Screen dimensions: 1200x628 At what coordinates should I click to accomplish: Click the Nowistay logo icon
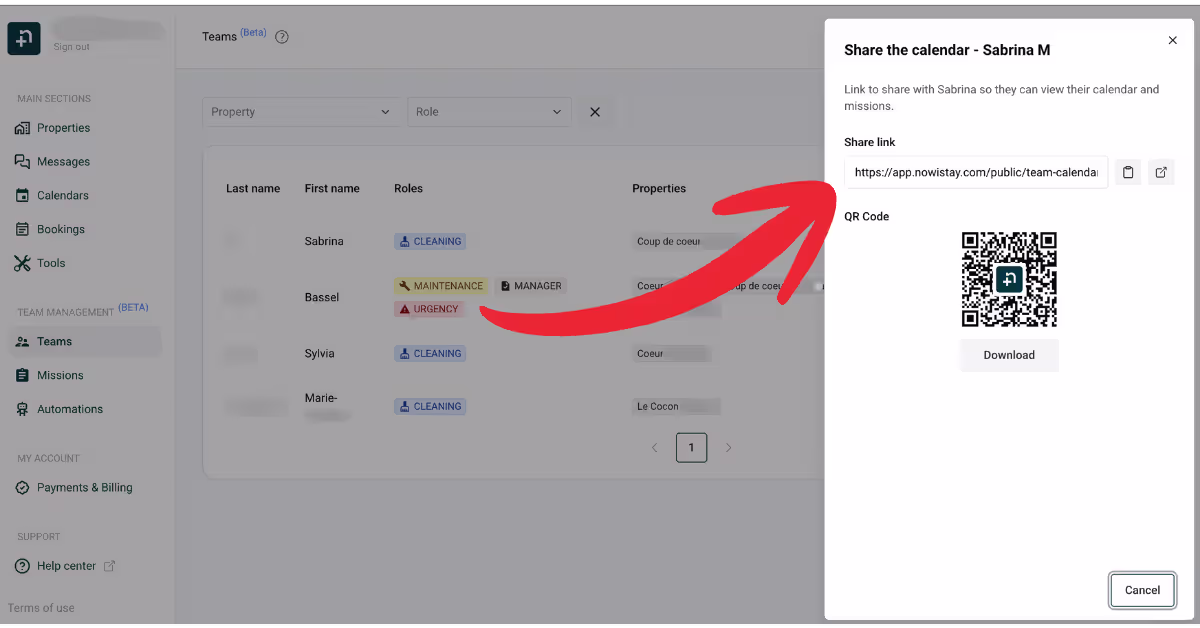coord(24,37)
